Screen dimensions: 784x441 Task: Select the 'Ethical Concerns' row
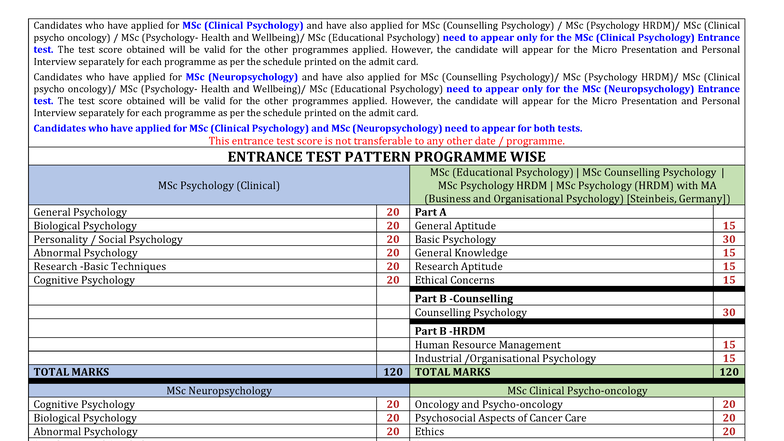(x=454, y=280)
